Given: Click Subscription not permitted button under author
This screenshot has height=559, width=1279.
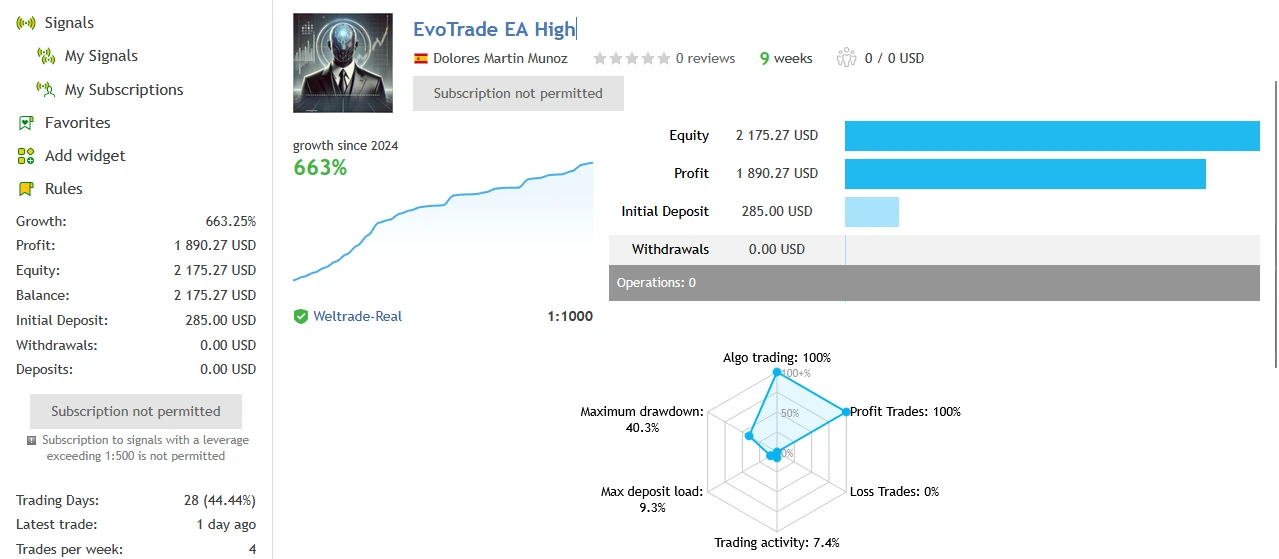Looking at the screenshot, I should 518,93.
